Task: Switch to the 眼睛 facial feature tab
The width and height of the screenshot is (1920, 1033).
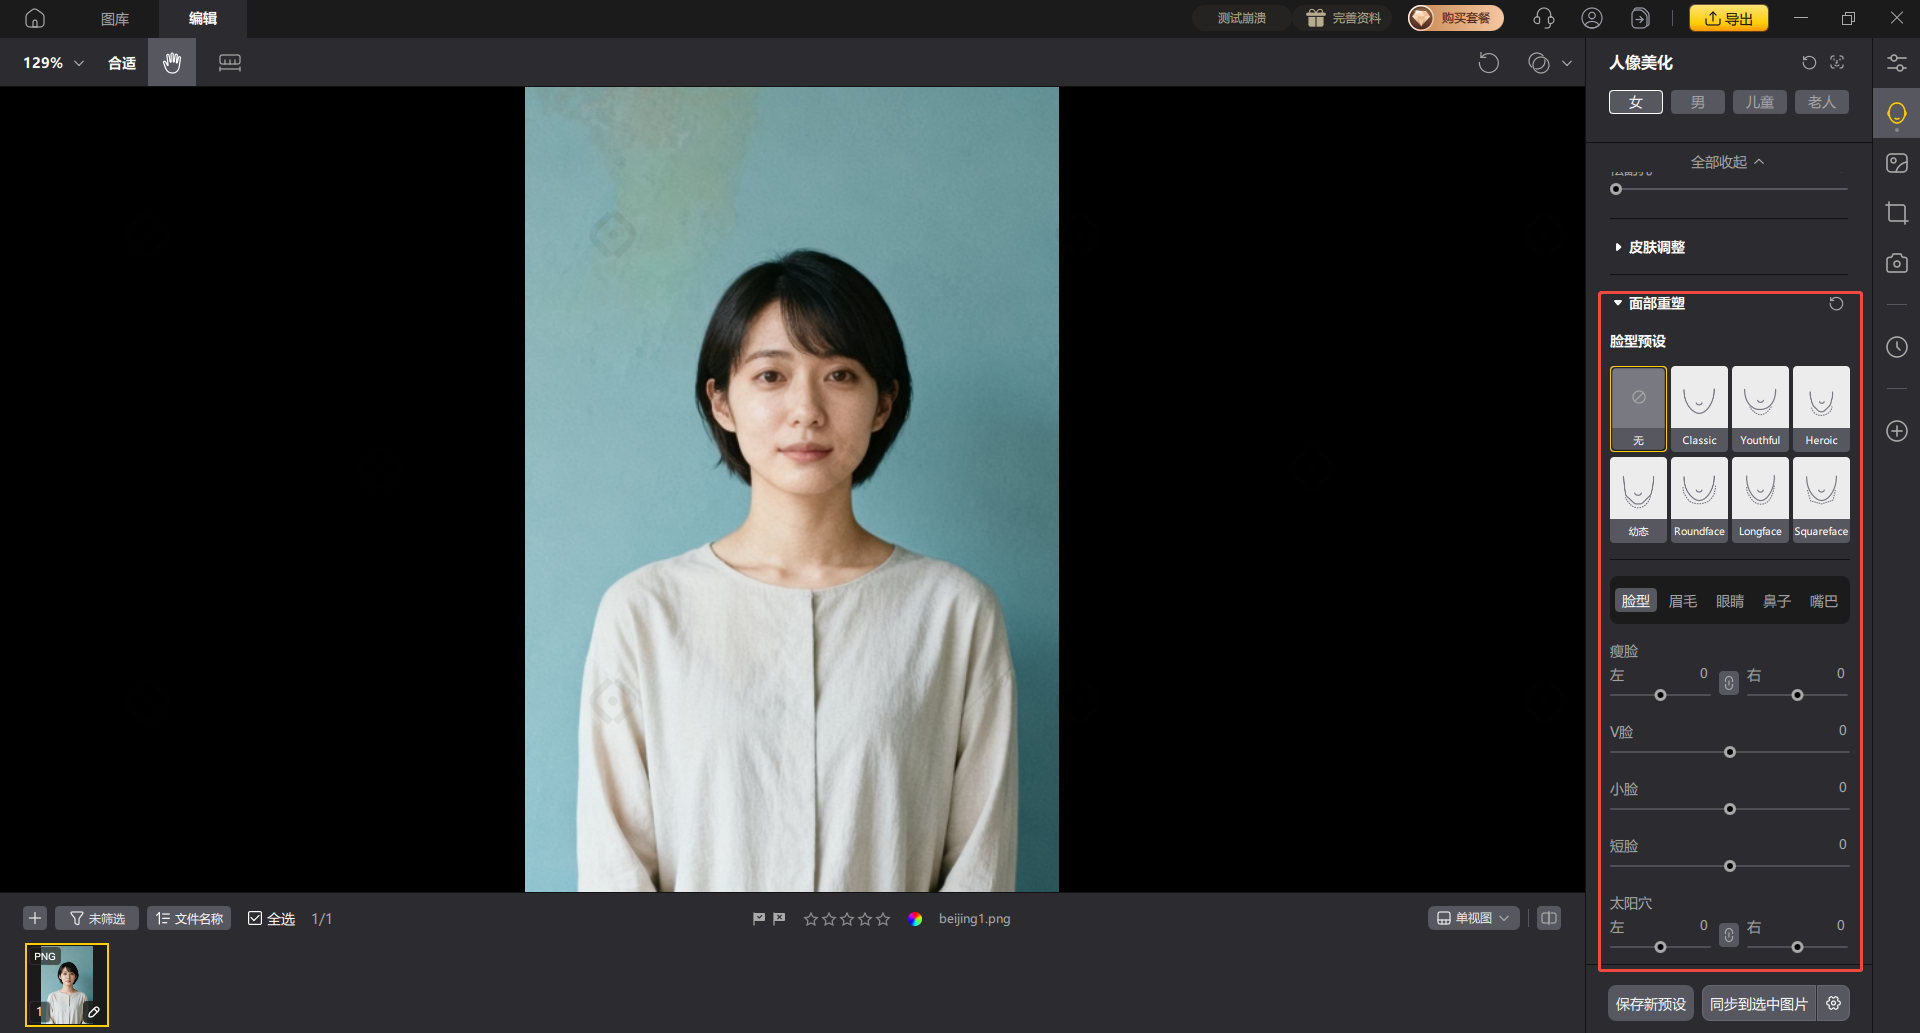Action: tap(1729, 601)
